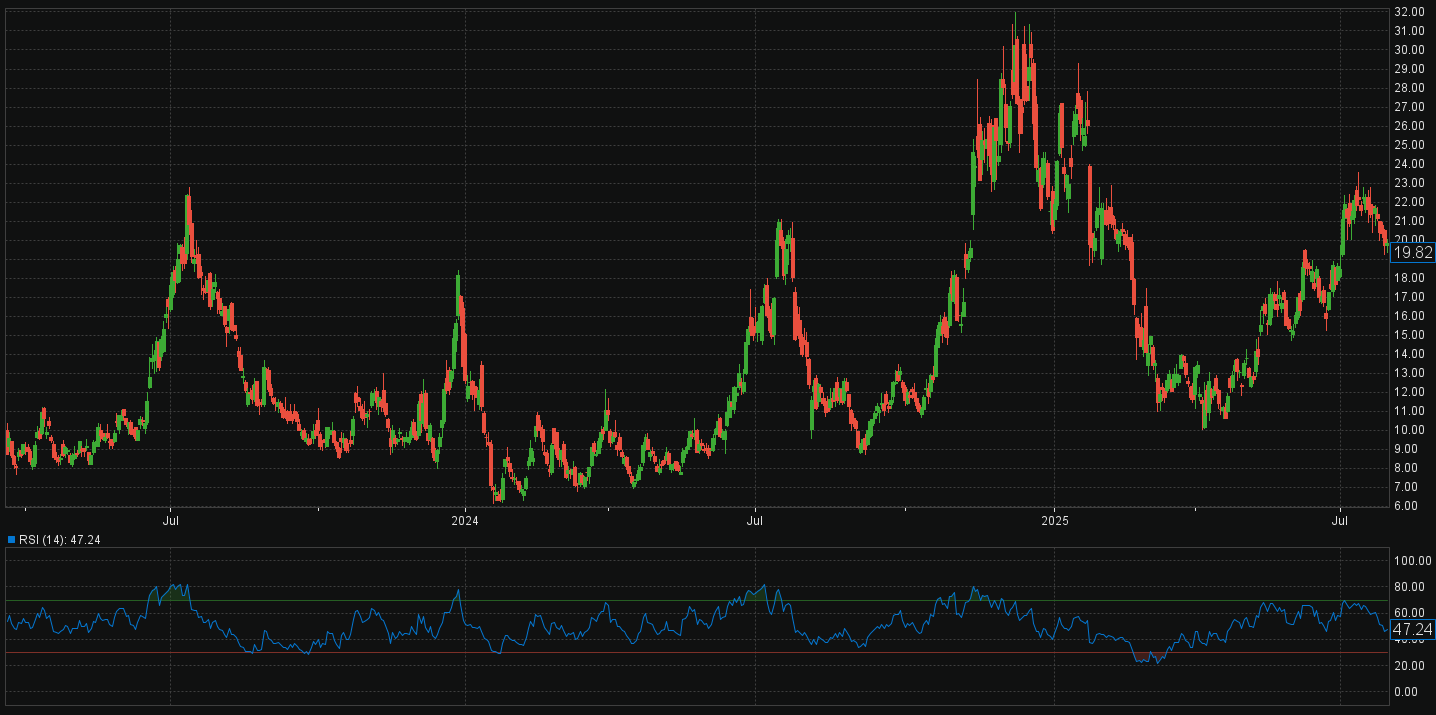
Task: Select the 2024 marker on time axis
Action: click(465, 521)
